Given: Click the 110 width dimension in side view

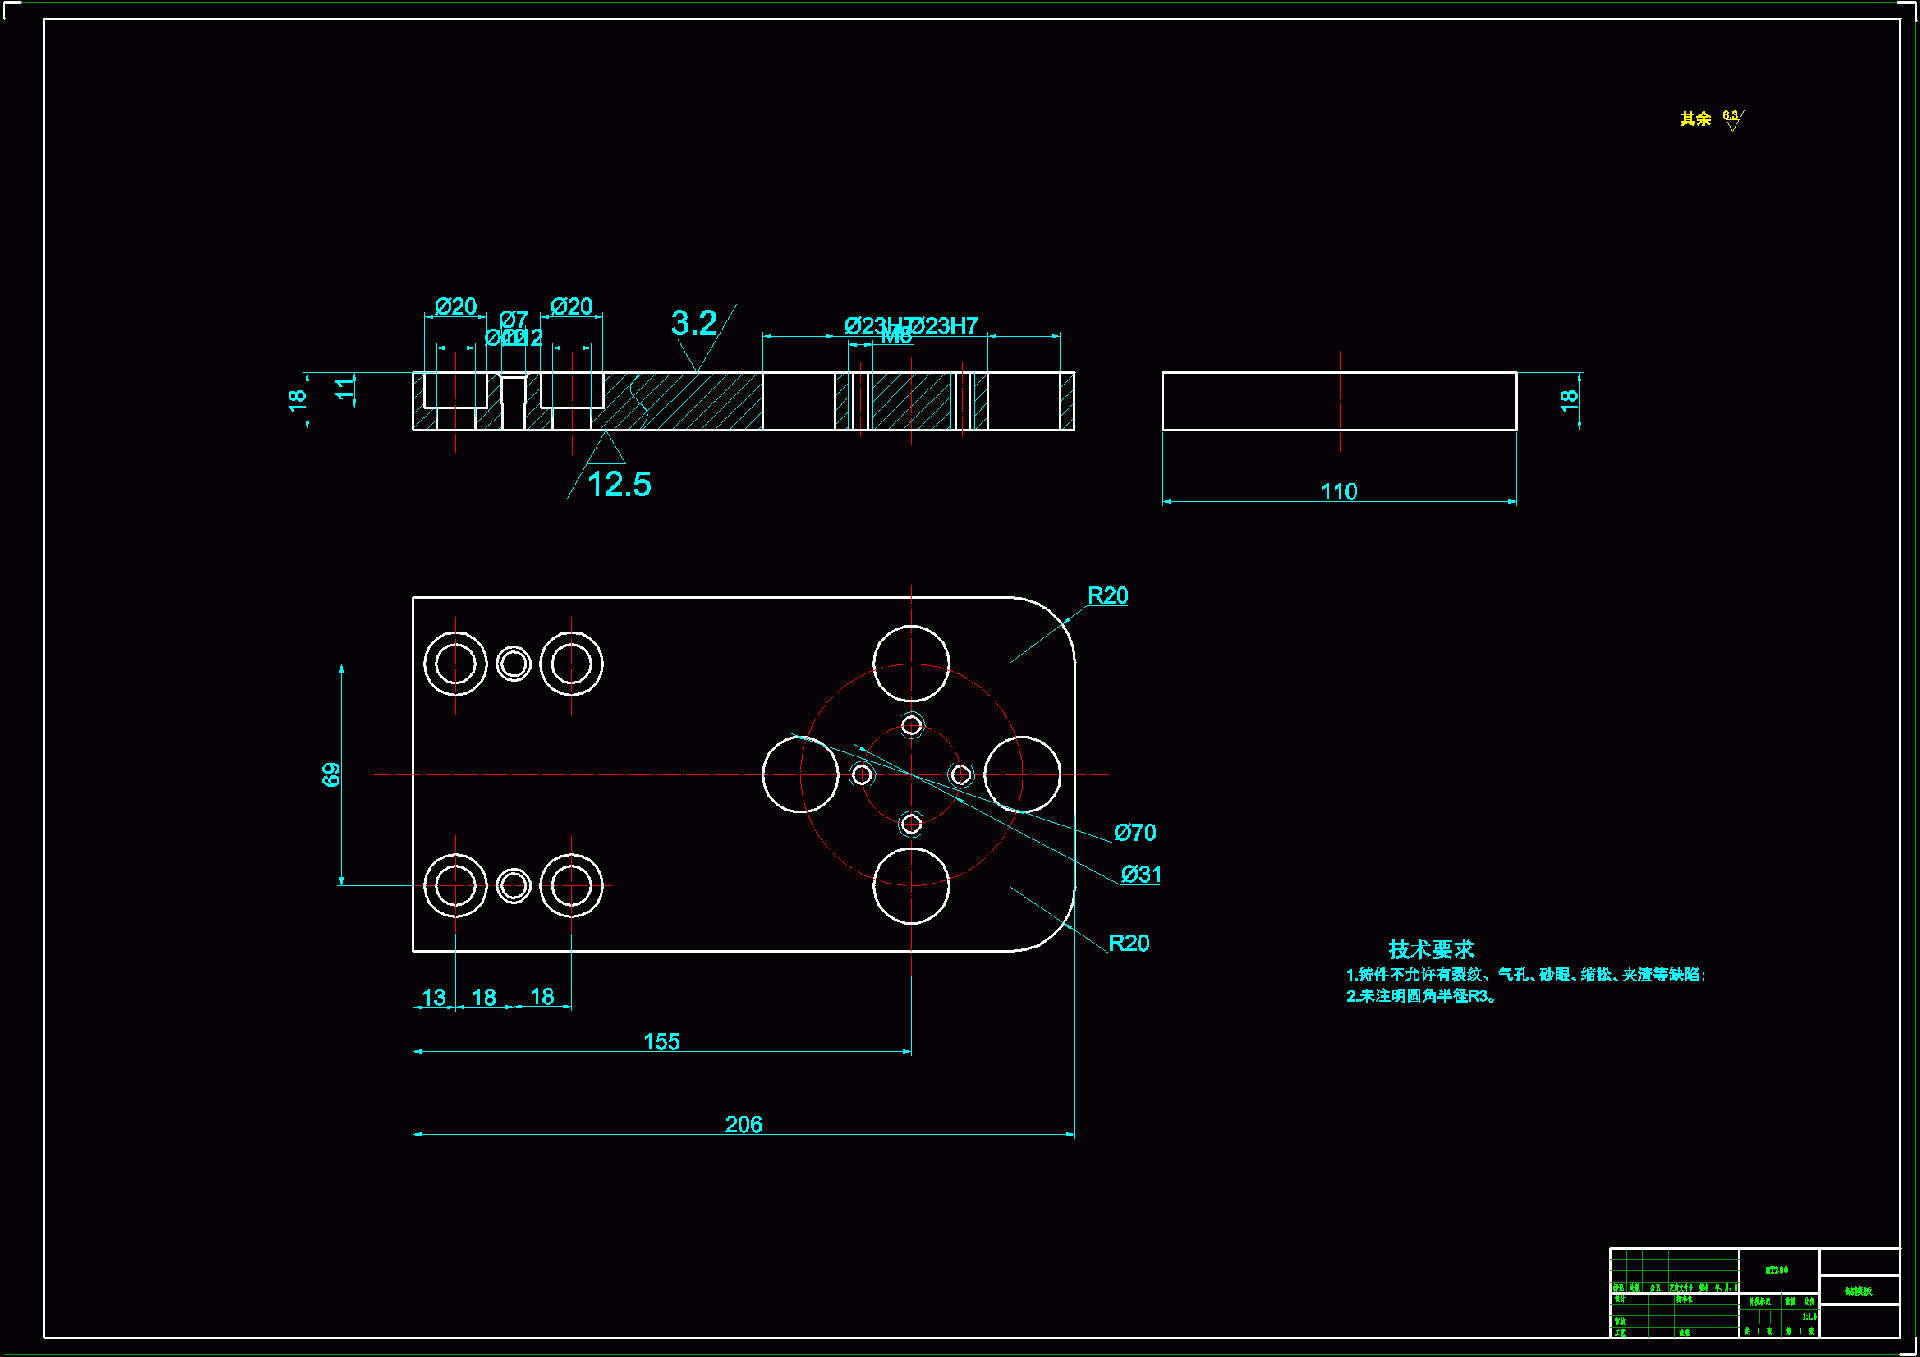Looking at the screenshot, I should point(1338,491).
